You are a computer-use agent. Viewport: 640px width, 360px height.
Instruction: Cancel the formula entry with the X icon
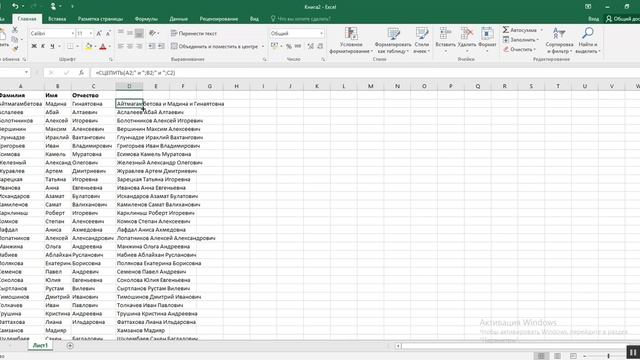coord(51,73)
